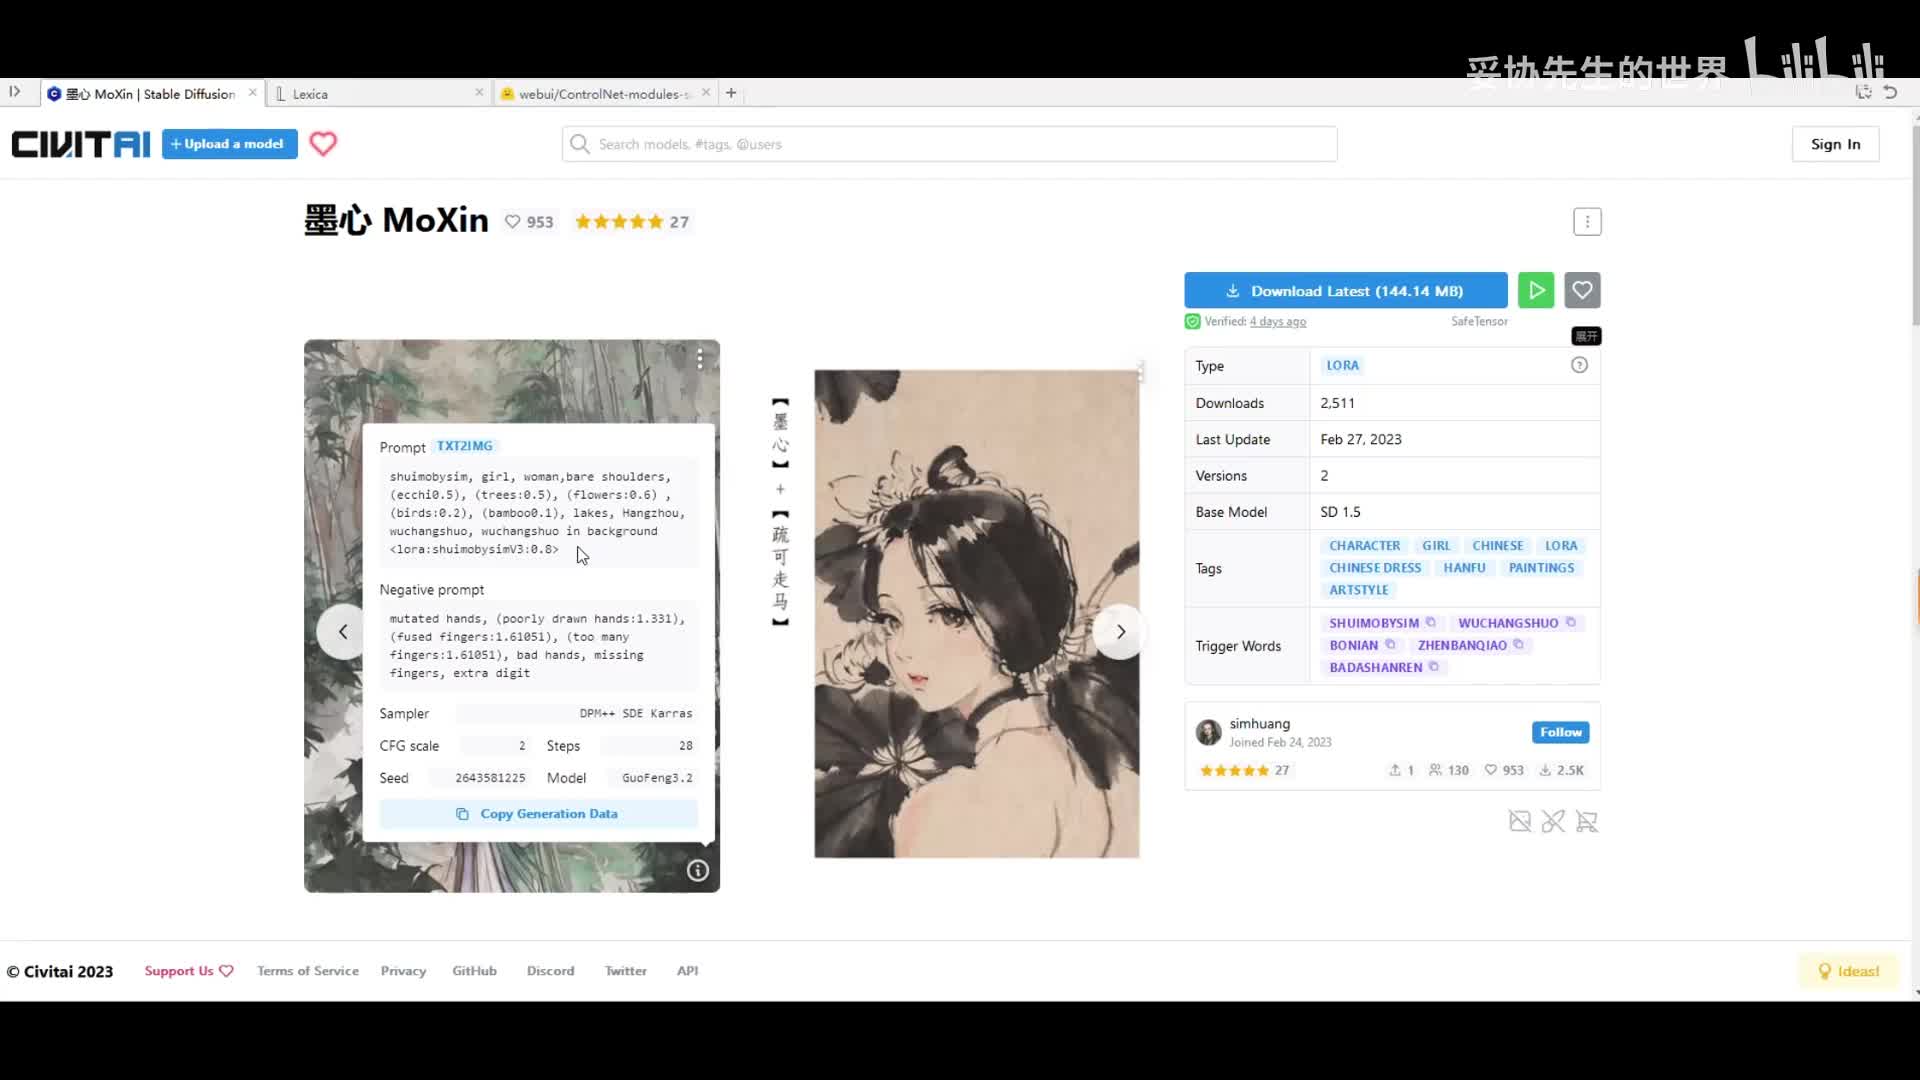
Task: Switch to webui/ControlNet-modules tab
Action: point(600,94)
